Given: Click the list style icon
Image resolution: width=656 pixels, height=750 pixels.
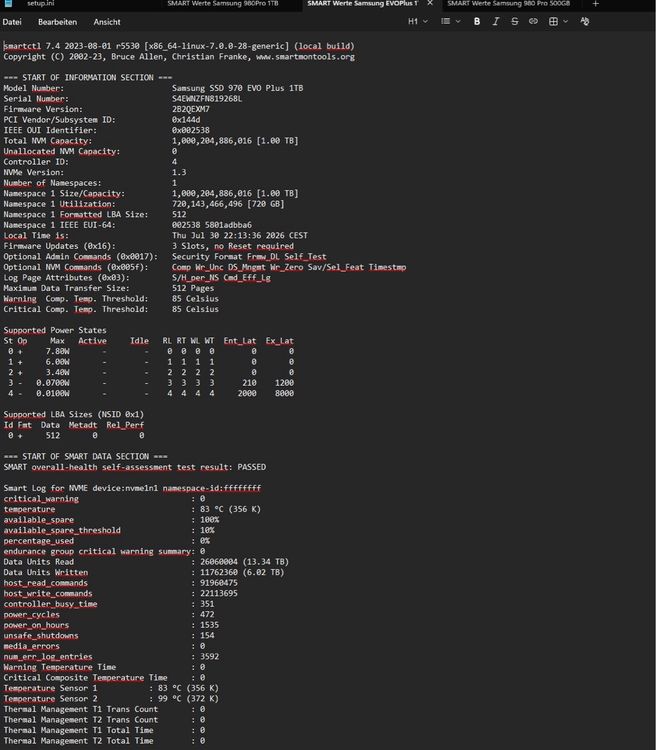Looking at the screenshot, I should pyautogui.click(x=445, y=22).
